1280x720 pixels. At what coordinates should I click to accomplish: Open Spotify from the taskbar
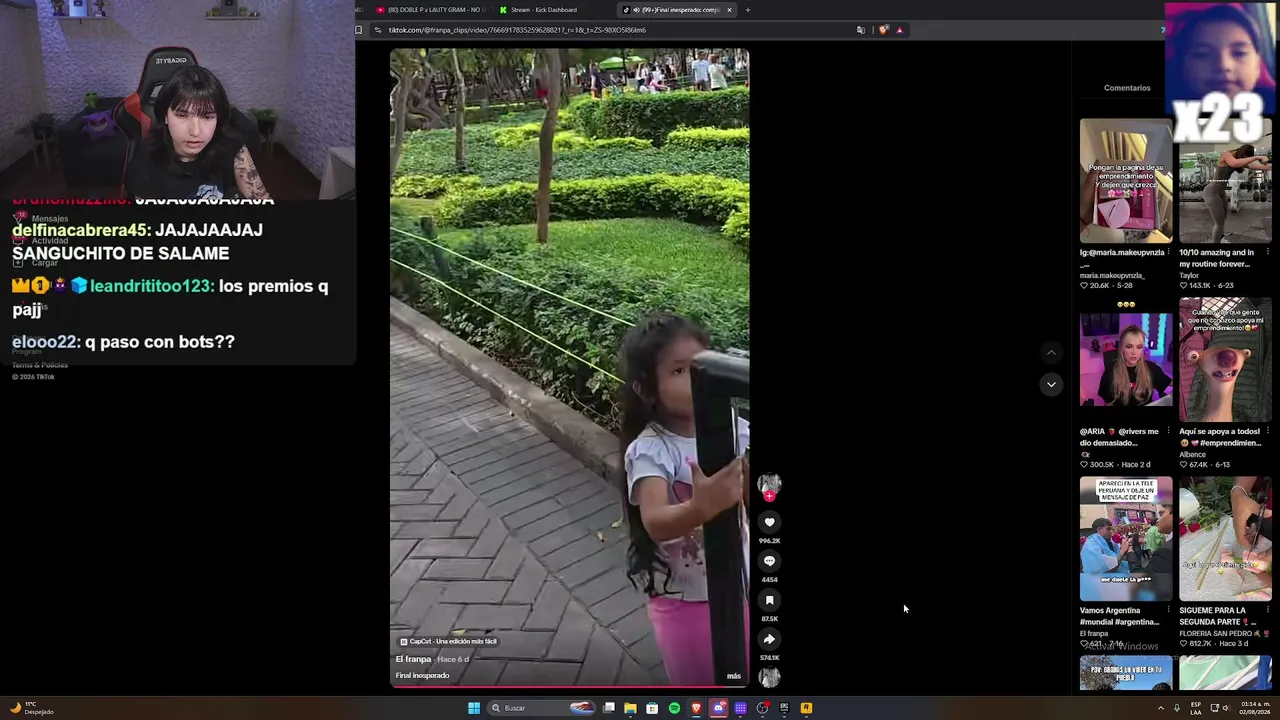[x=674, y=708]
